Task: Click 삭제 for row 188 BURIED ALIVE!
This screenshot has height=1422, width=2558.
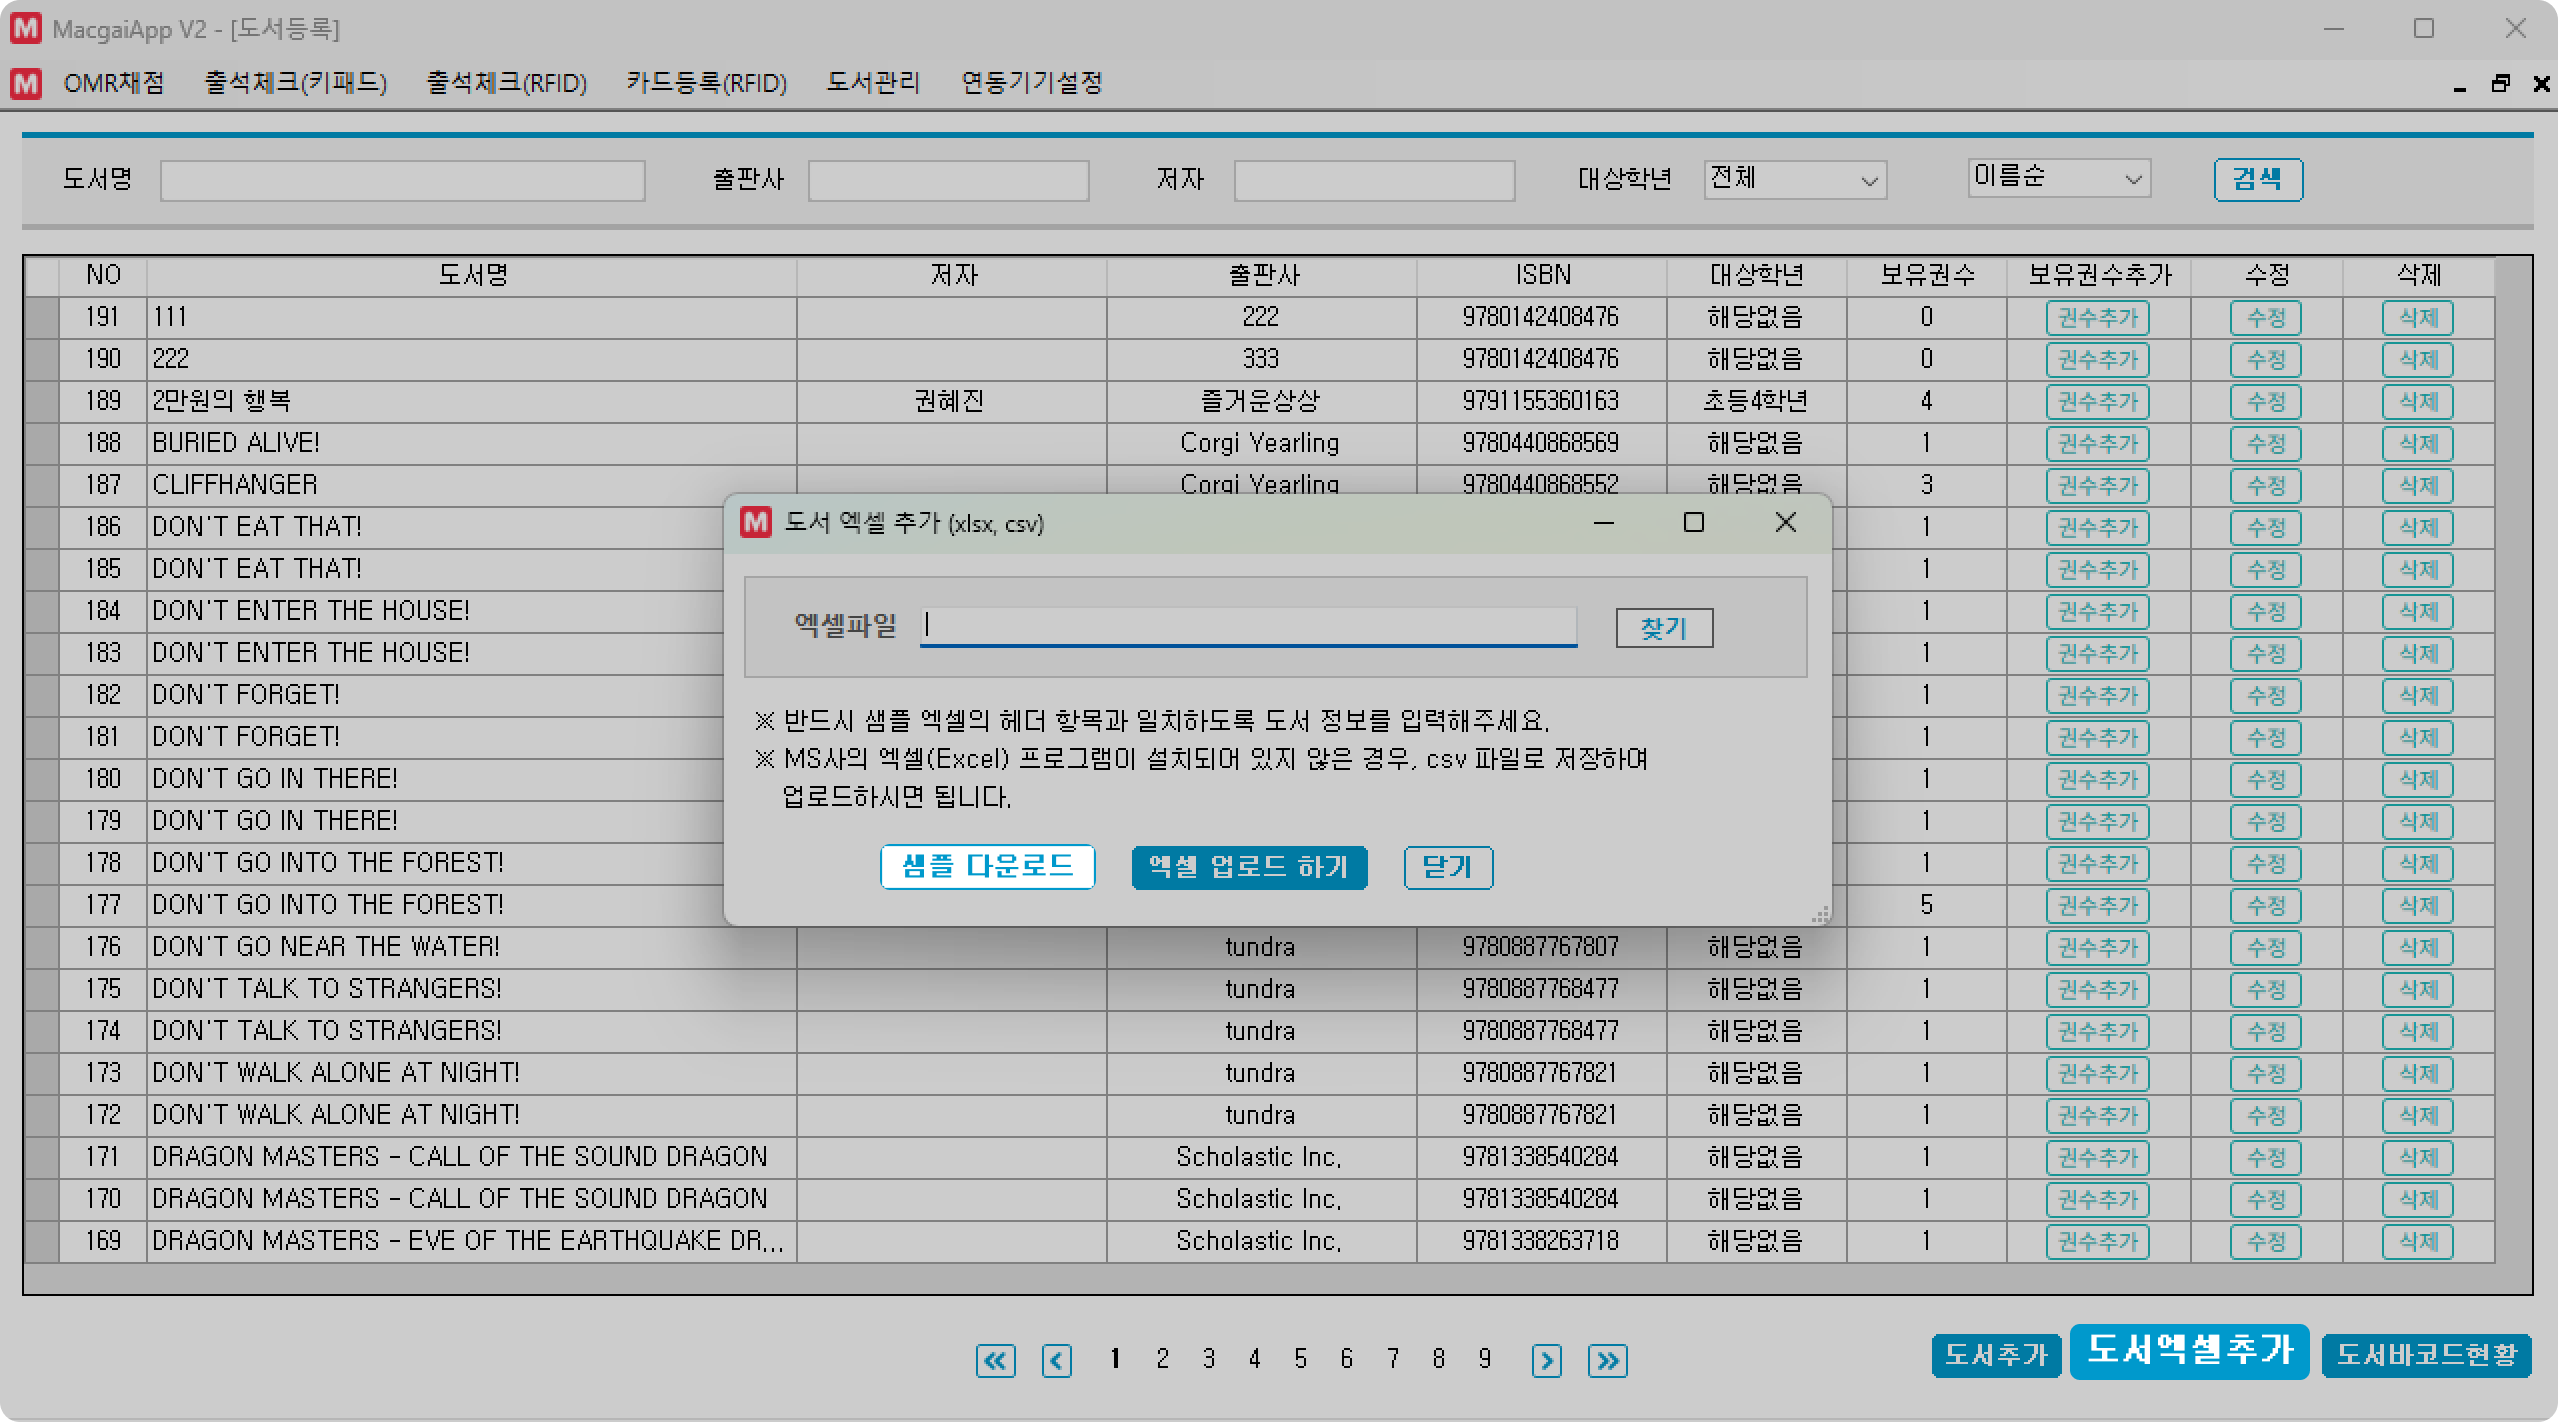Action: point(2417,444)
